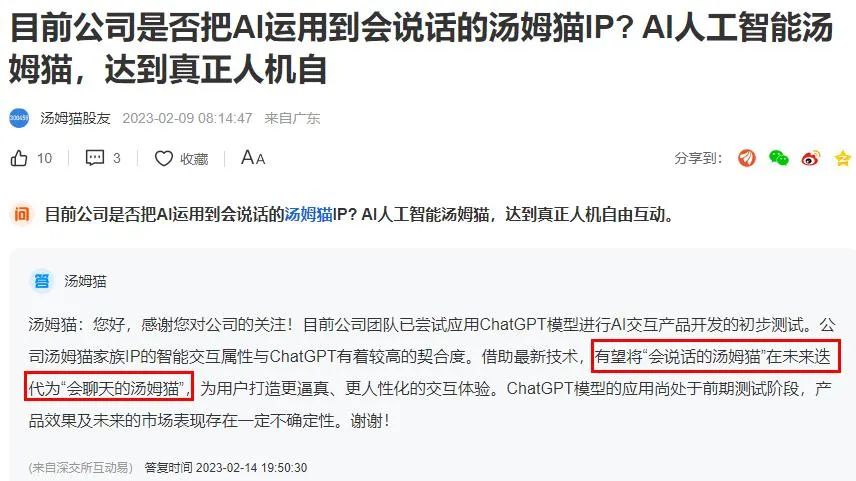Toggle the heart 收藏 favorite icon
This screenshot has height=481, width=856.
(x=163, y=158)
